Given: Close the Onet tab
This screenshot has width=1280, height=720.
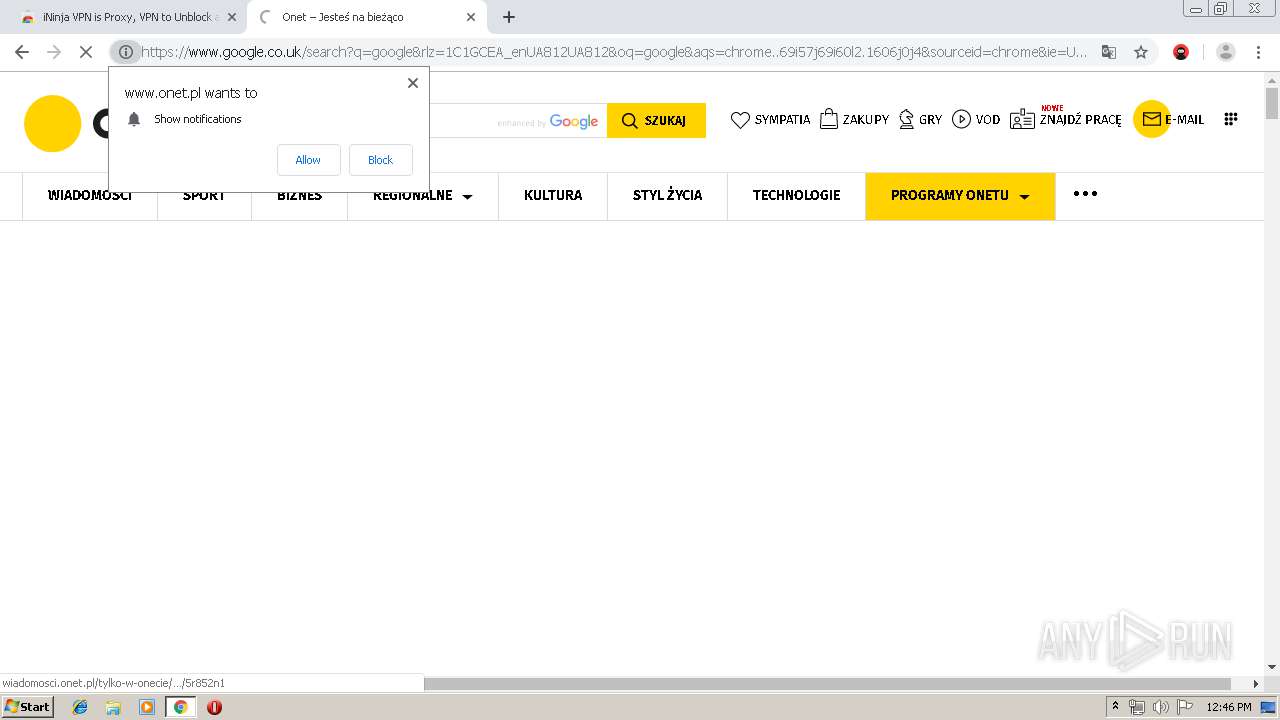Looking at the screenshot, I should pos(471,17).
